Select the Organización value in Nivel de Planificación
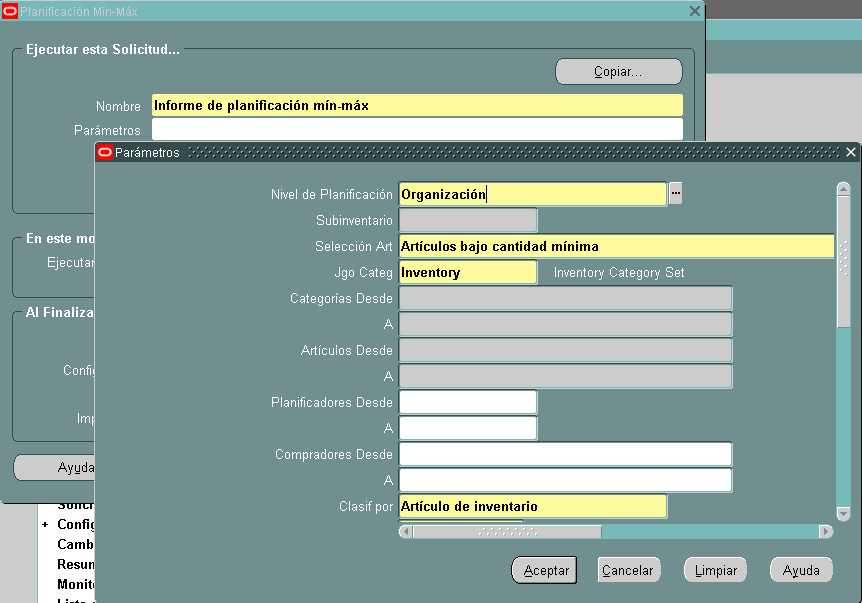The height and width of the screenshot is (603, 862). pos(530,193)
